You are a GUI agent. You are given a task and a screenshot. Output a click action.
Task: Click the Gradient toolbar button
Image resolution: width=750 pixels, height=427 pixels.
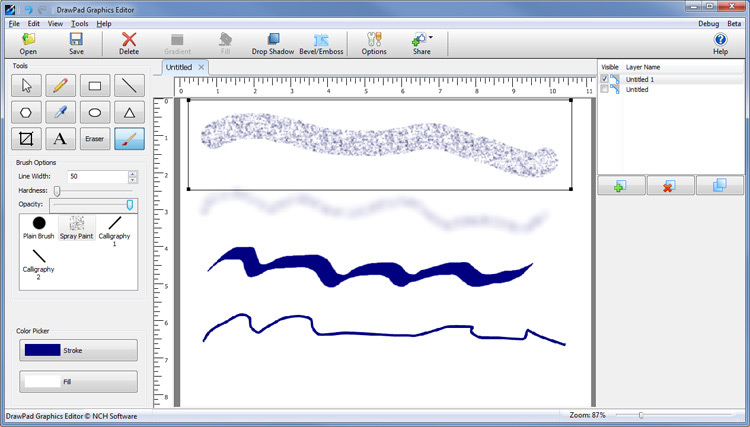(177, 44)
